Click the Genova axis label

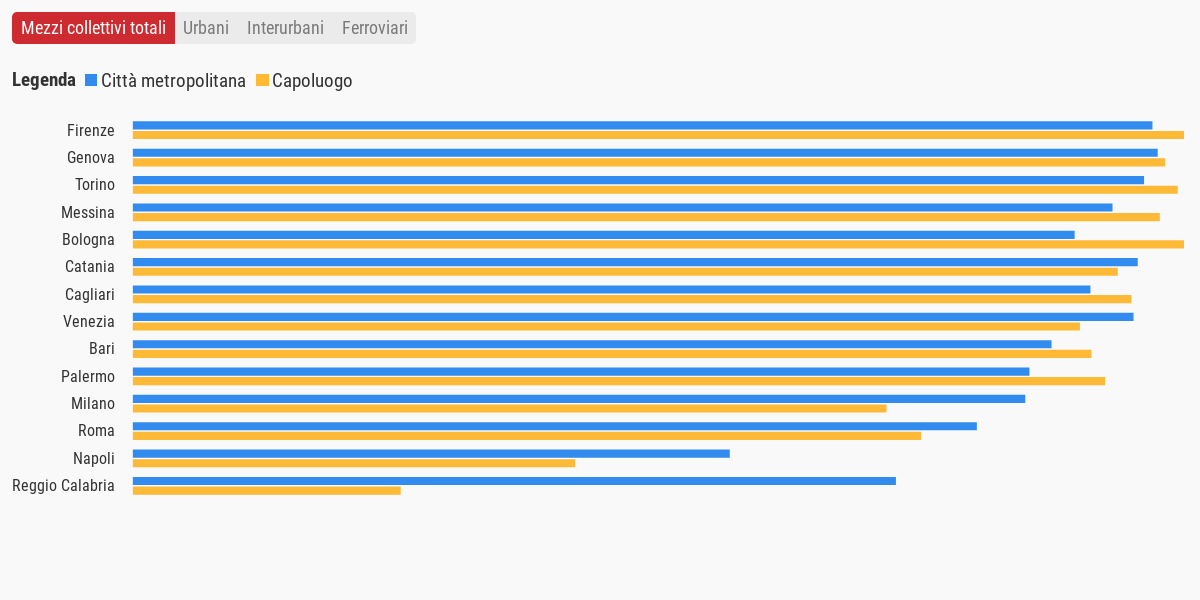91,158
